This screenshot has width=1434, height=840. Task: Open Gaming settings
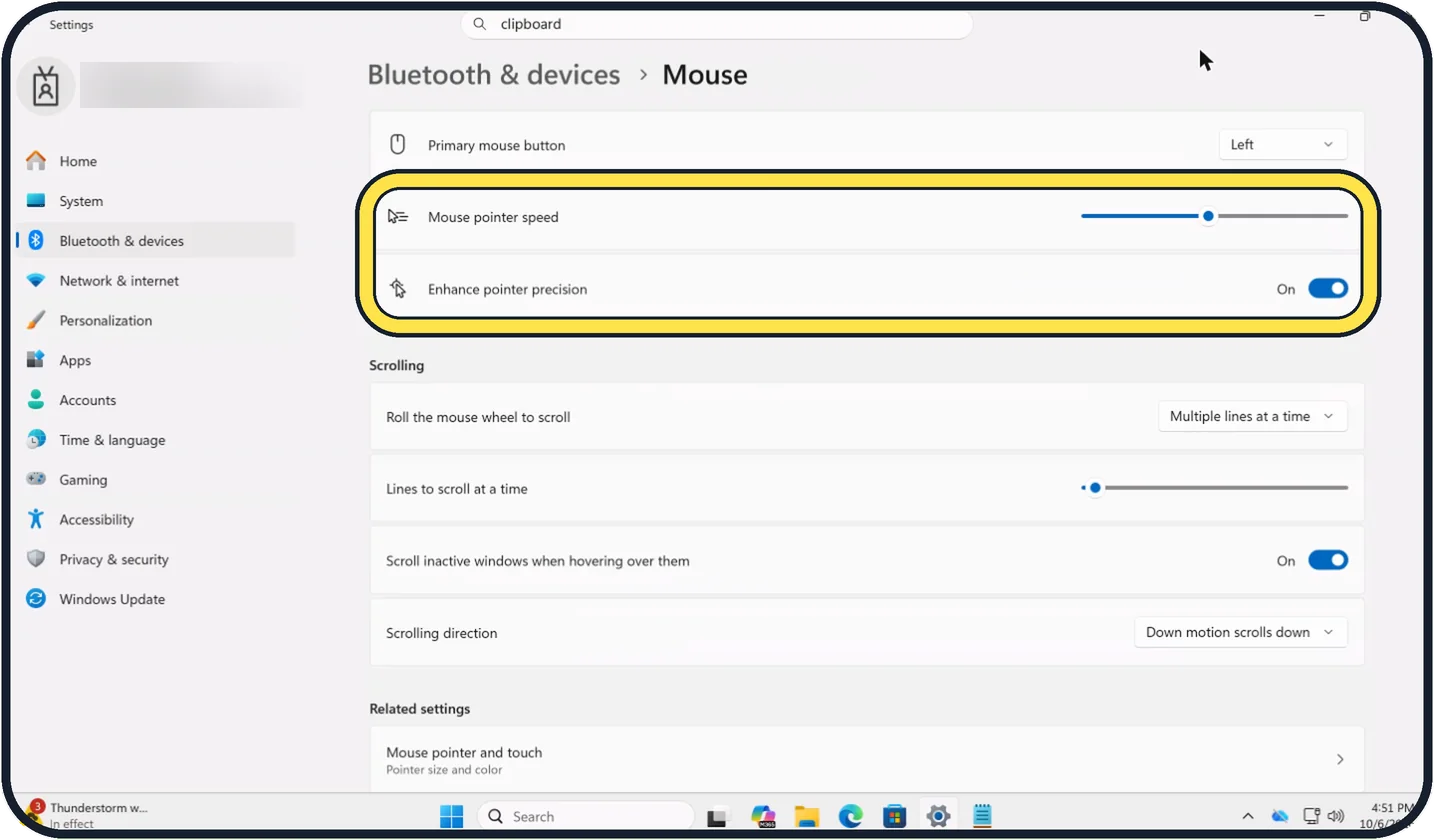point(83,480)
